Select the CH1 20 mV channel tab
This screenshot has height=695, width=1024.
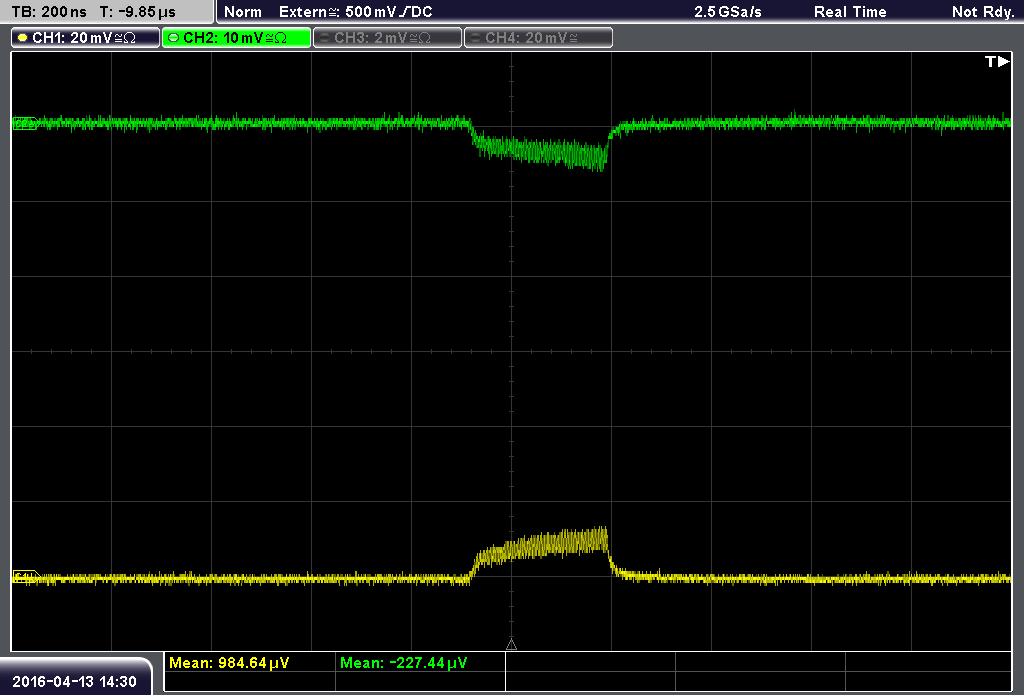86,38
